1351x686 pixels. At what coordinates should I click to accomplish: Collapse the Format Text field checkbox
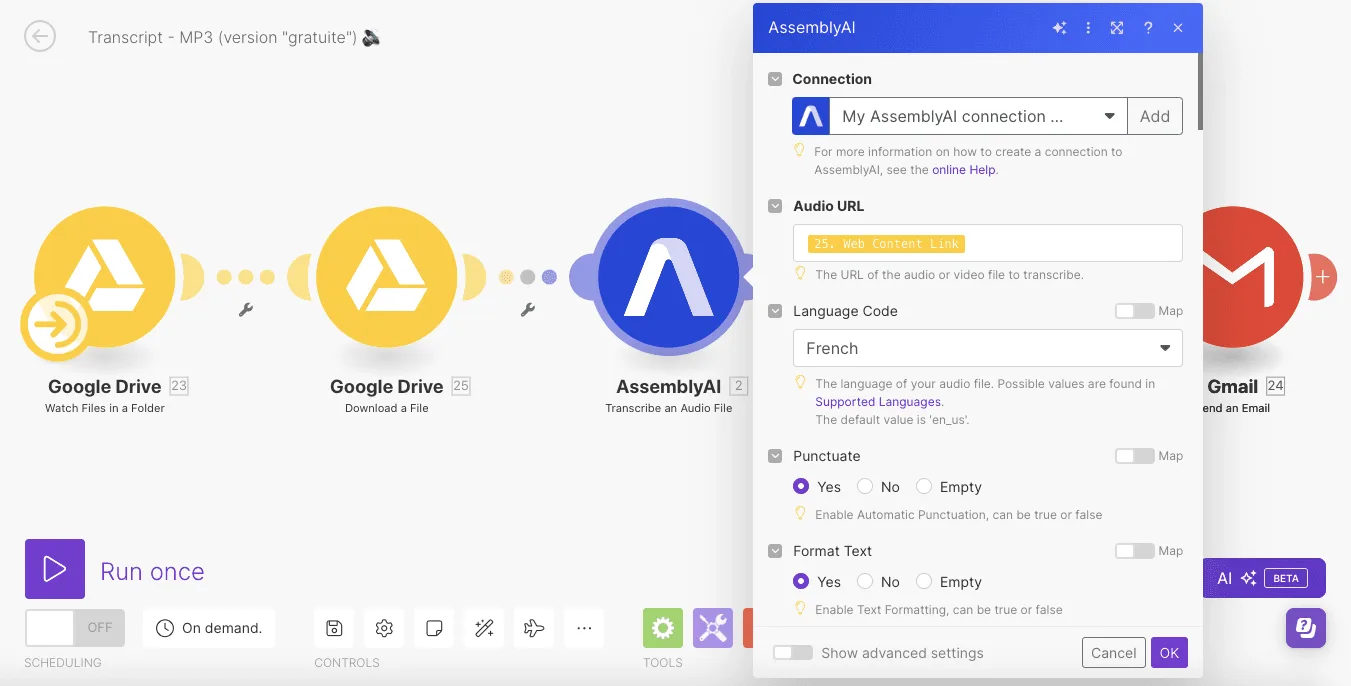(775, 551)
